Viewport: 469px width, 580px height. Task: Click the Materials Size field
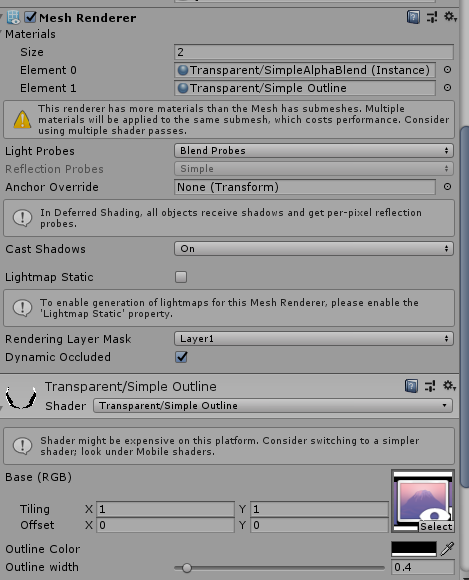[314, 52]
